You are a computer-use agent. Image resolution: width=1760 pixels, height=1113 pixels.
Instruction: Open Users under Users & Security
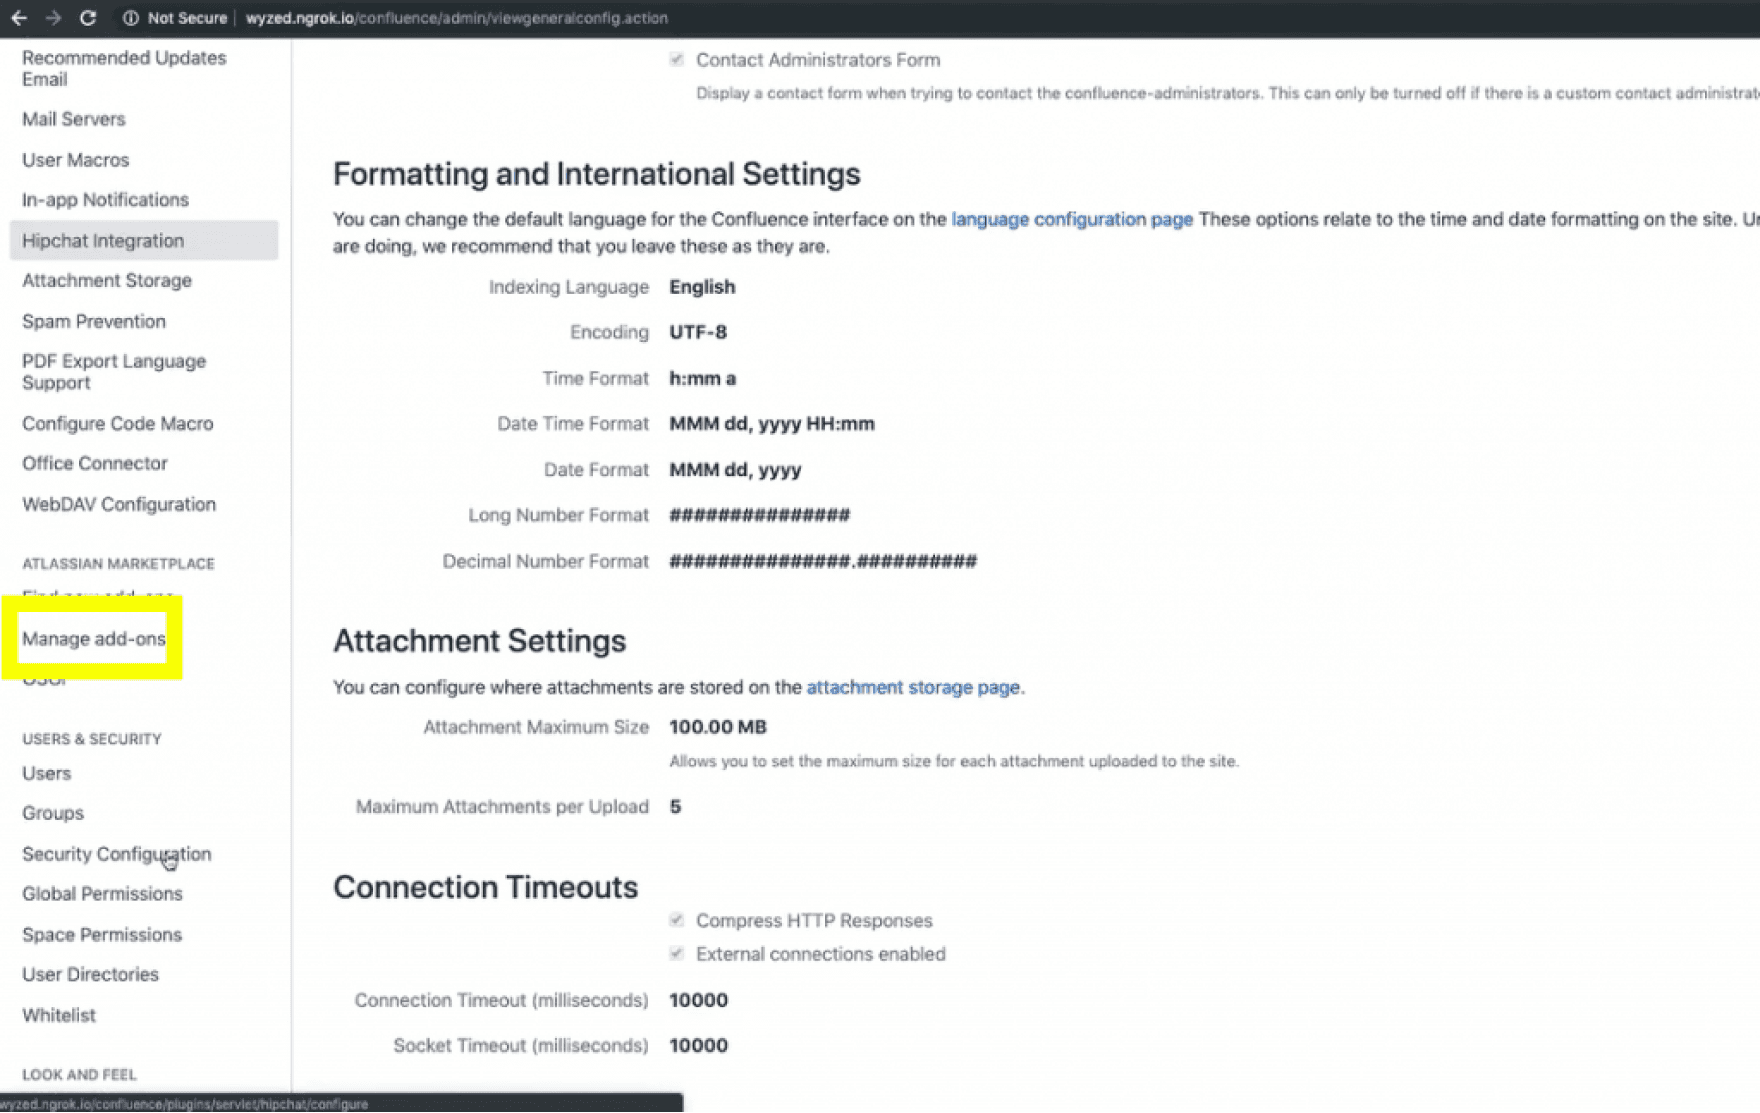point(47,774)
